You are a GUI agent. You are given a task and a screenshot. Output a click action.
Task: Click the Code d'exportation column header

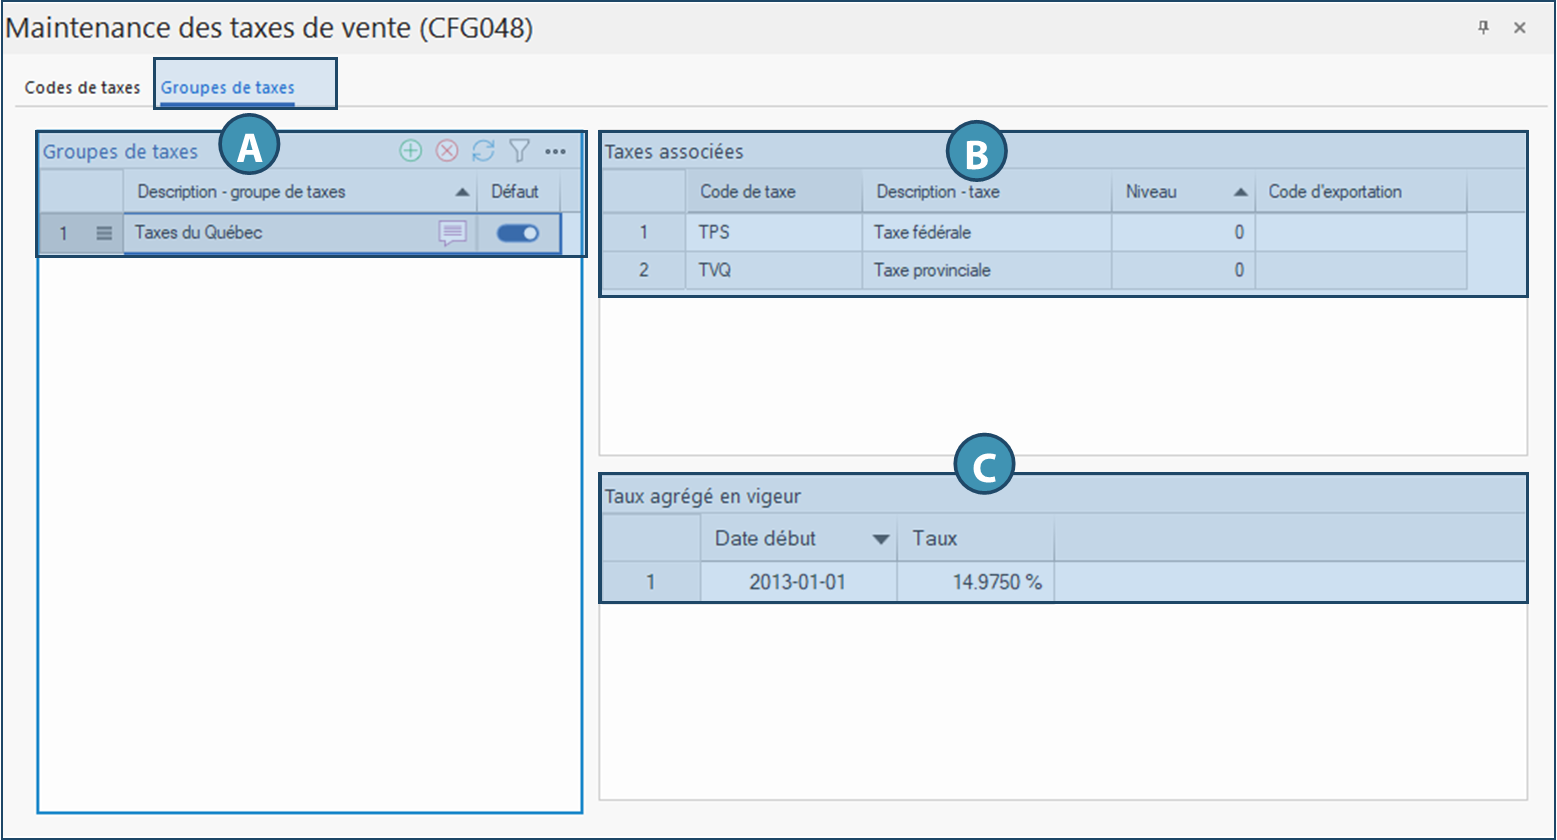[x=1360, y=192]
